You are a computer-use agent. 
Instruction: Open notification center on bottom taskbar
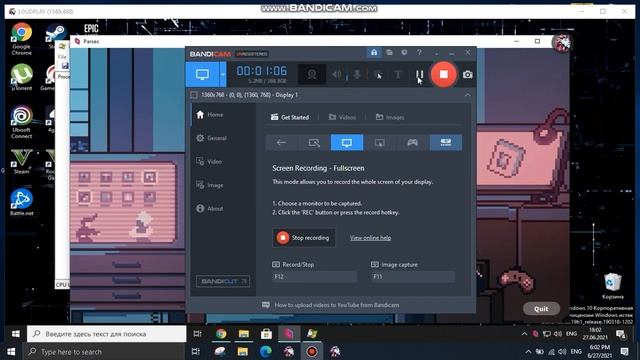point(624,352)
